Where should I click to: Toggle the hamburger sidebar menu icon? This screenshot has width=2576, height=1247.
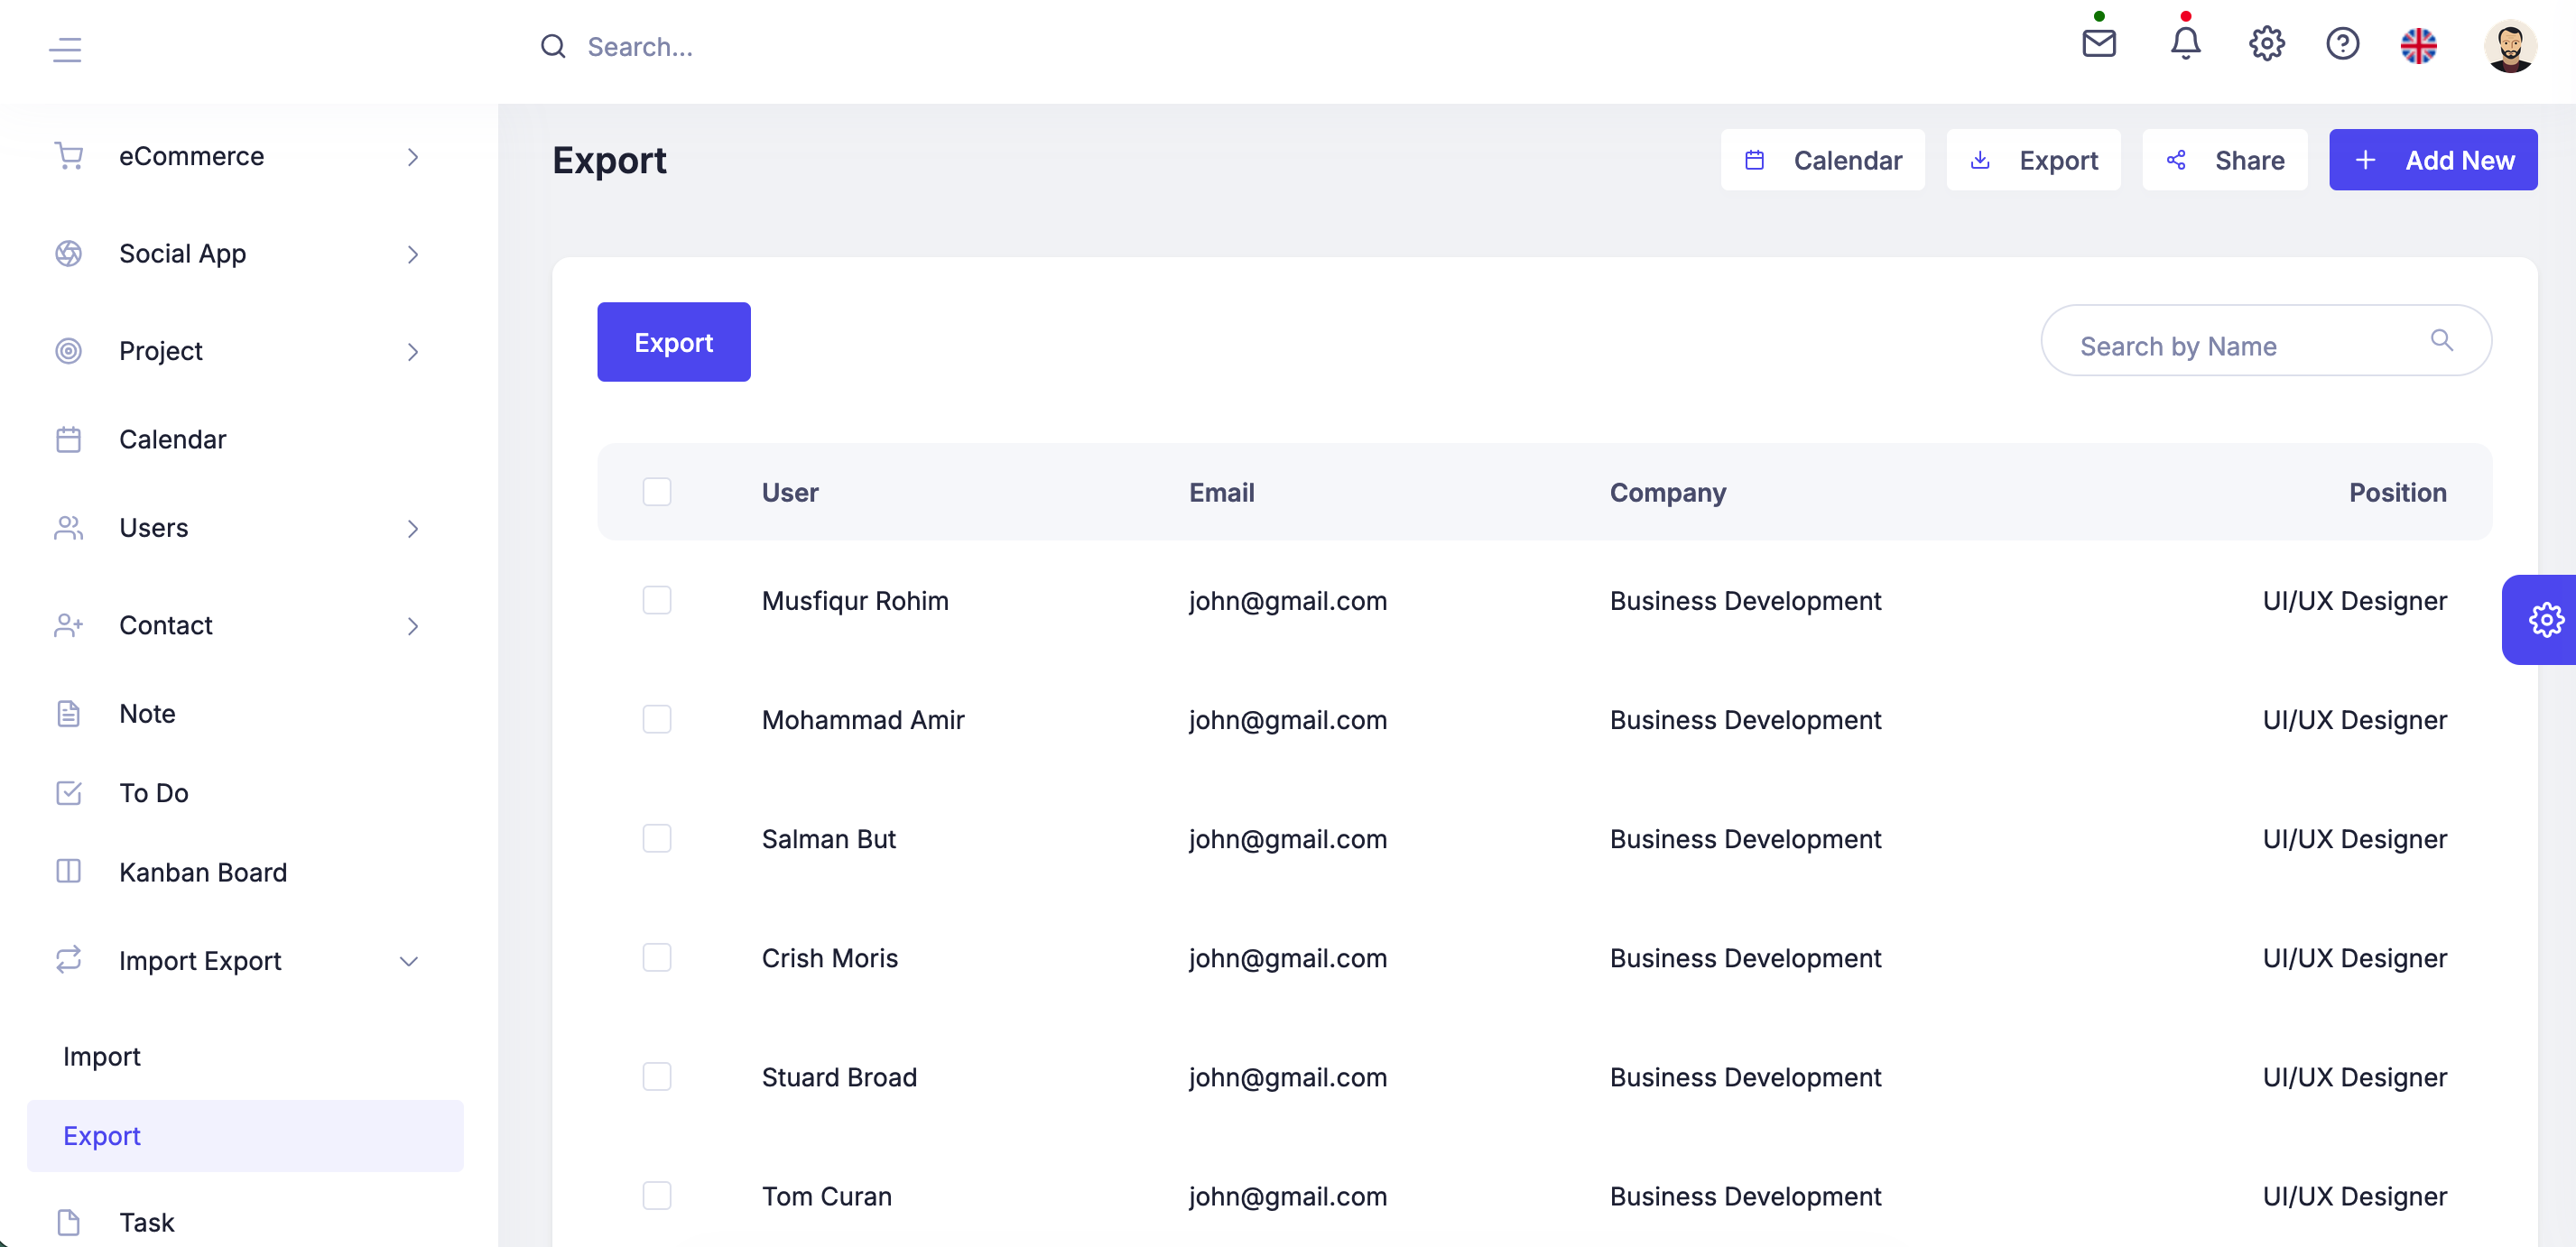pyautogui.click(x=66, y=49)
